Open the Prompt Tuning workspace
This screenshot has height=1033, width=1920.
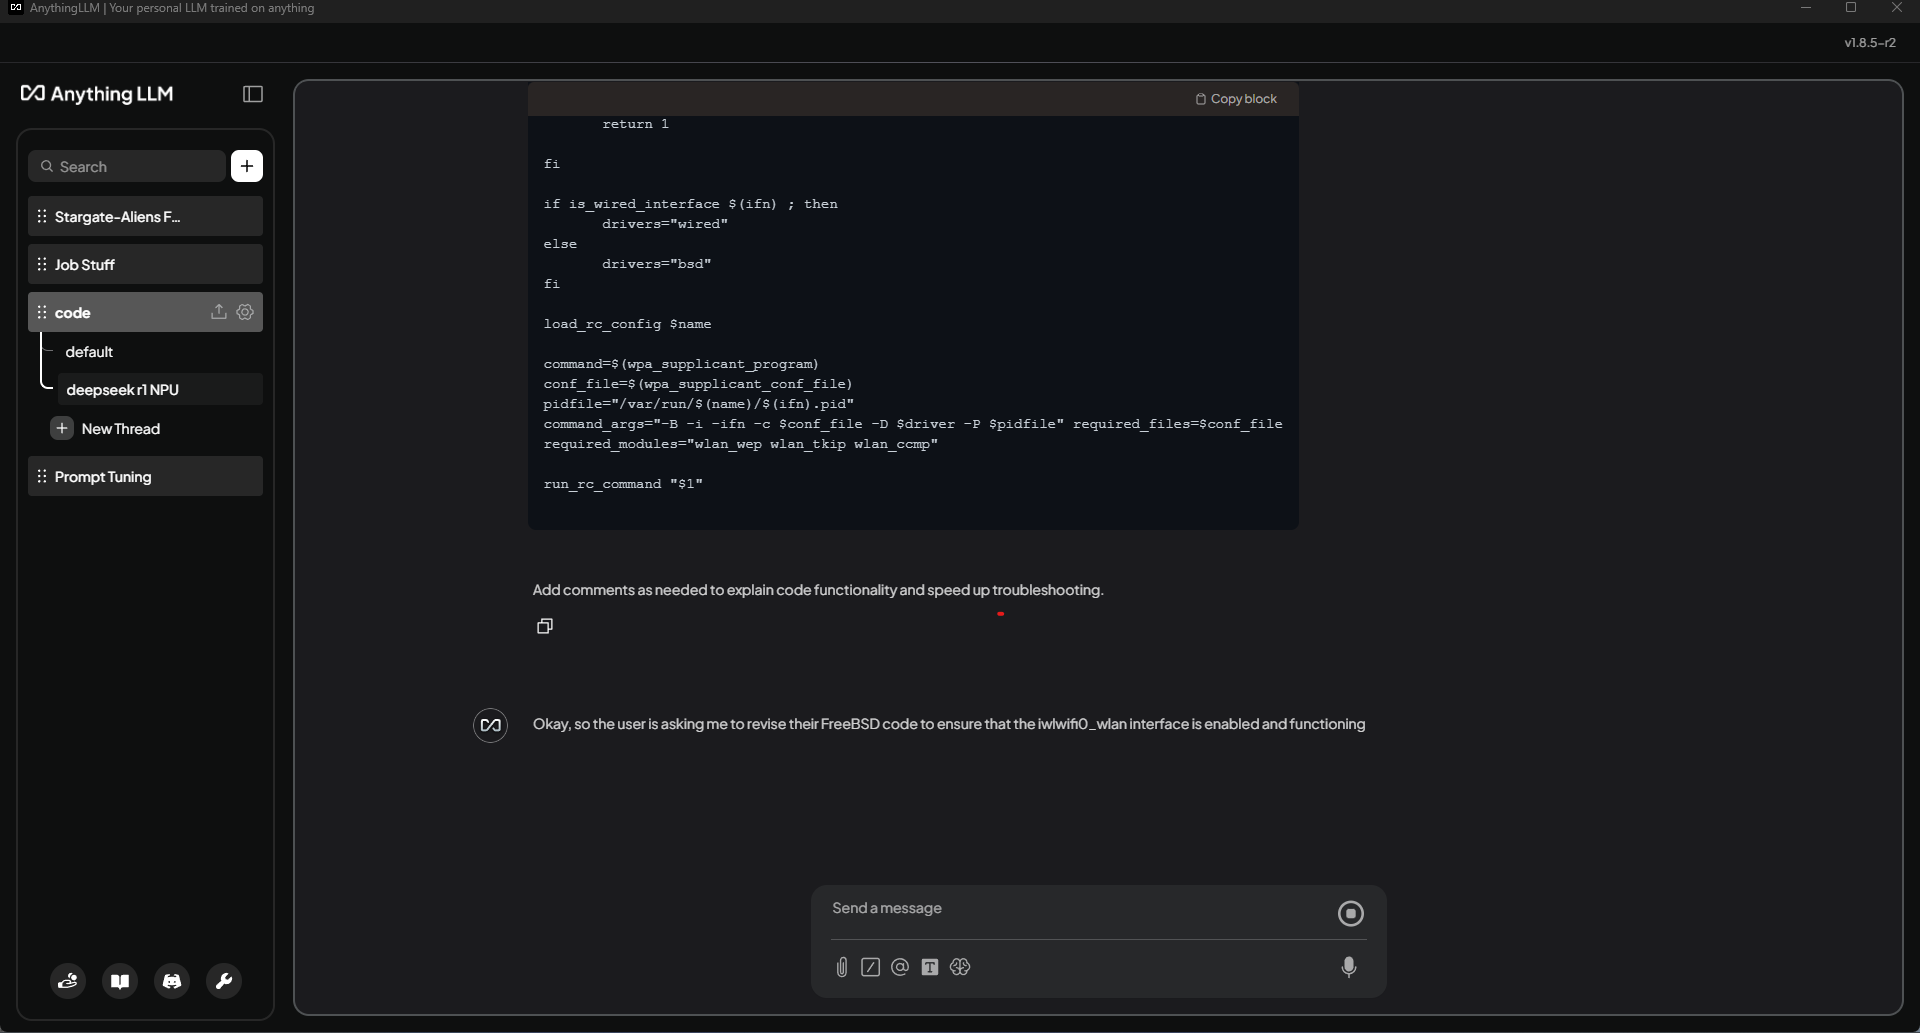point(145,476)
